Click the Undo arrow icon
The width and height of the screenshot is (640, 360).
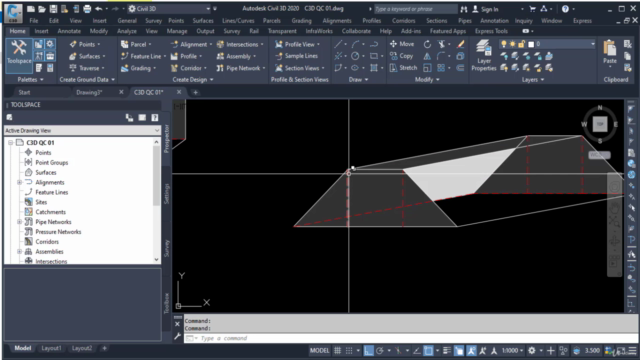(98, 9)
